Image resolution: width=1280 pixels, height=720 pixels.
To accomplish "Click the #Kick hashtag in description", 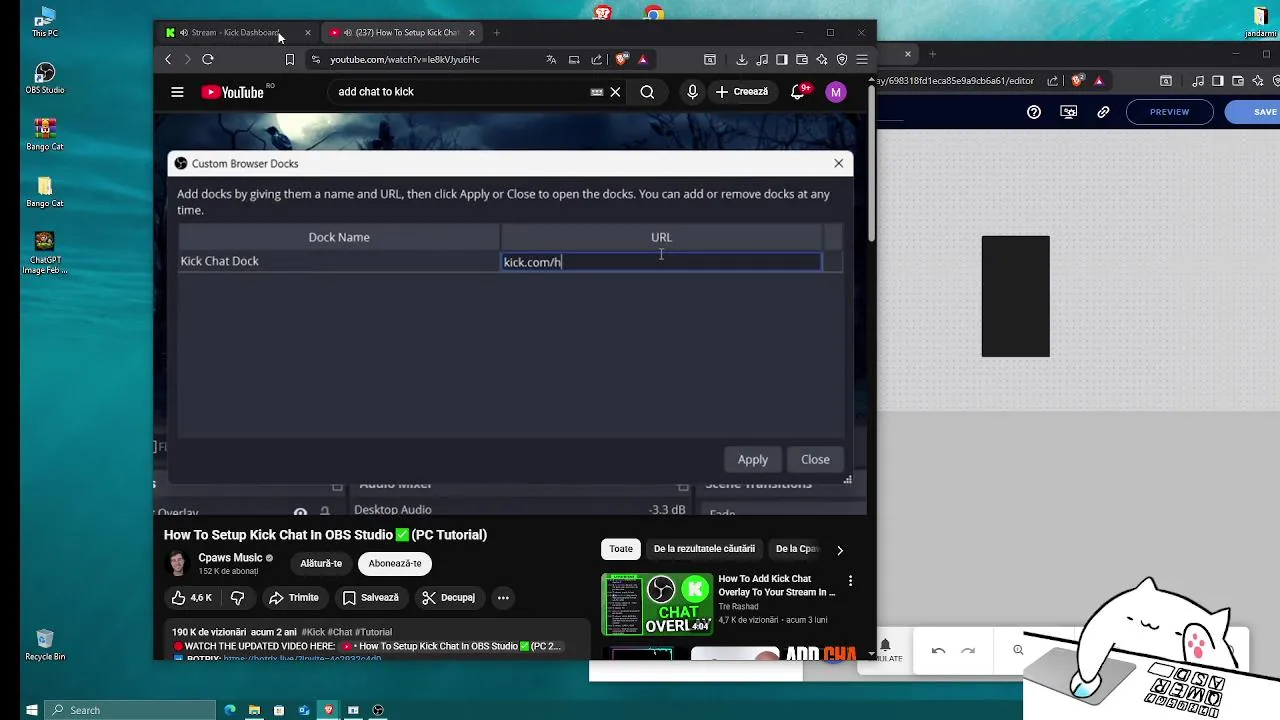I will (x=313, y=632).
